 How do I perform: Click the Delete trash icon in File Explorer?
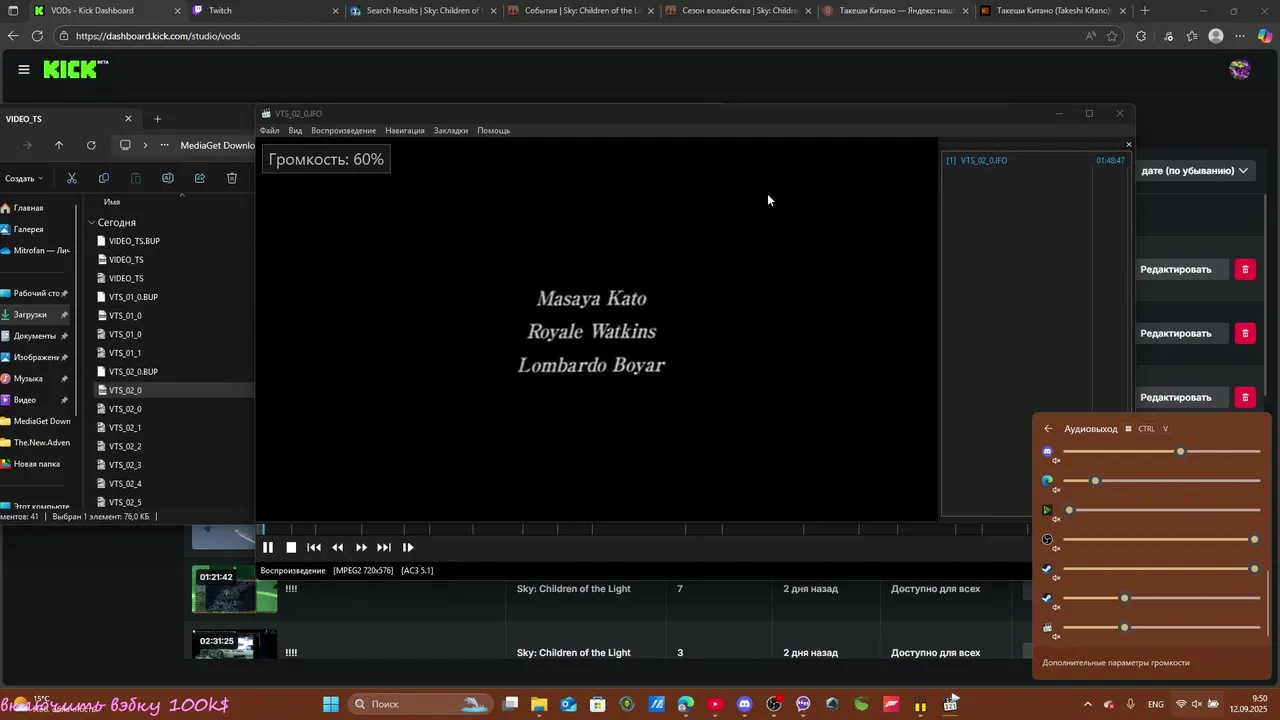pos(232,178)
